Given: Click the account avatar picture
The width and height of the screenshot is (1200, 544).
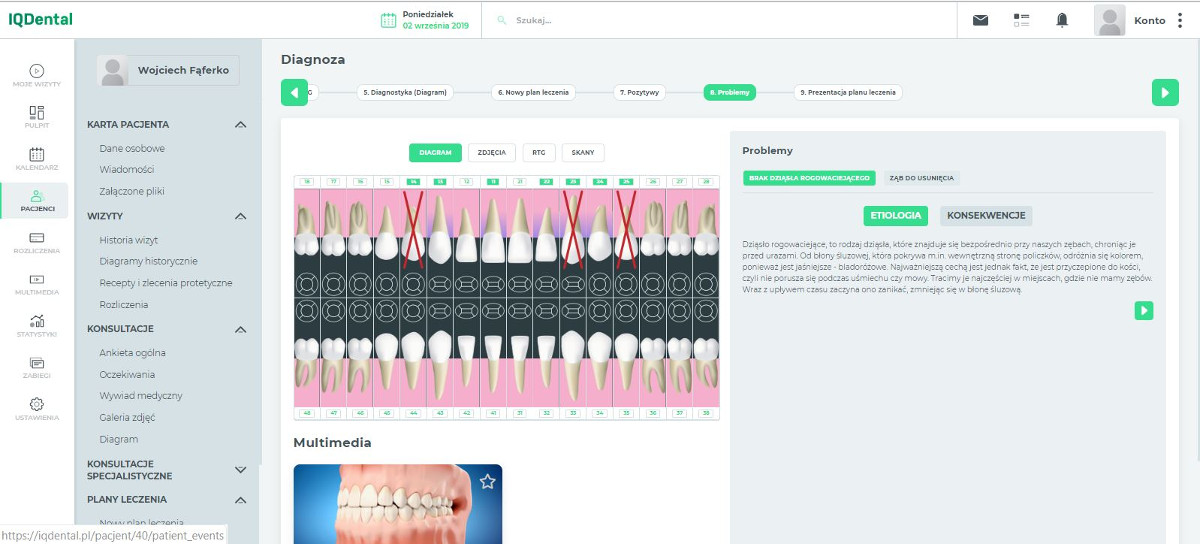Looking at the screenshot, I should click(x=1110, y=20).
